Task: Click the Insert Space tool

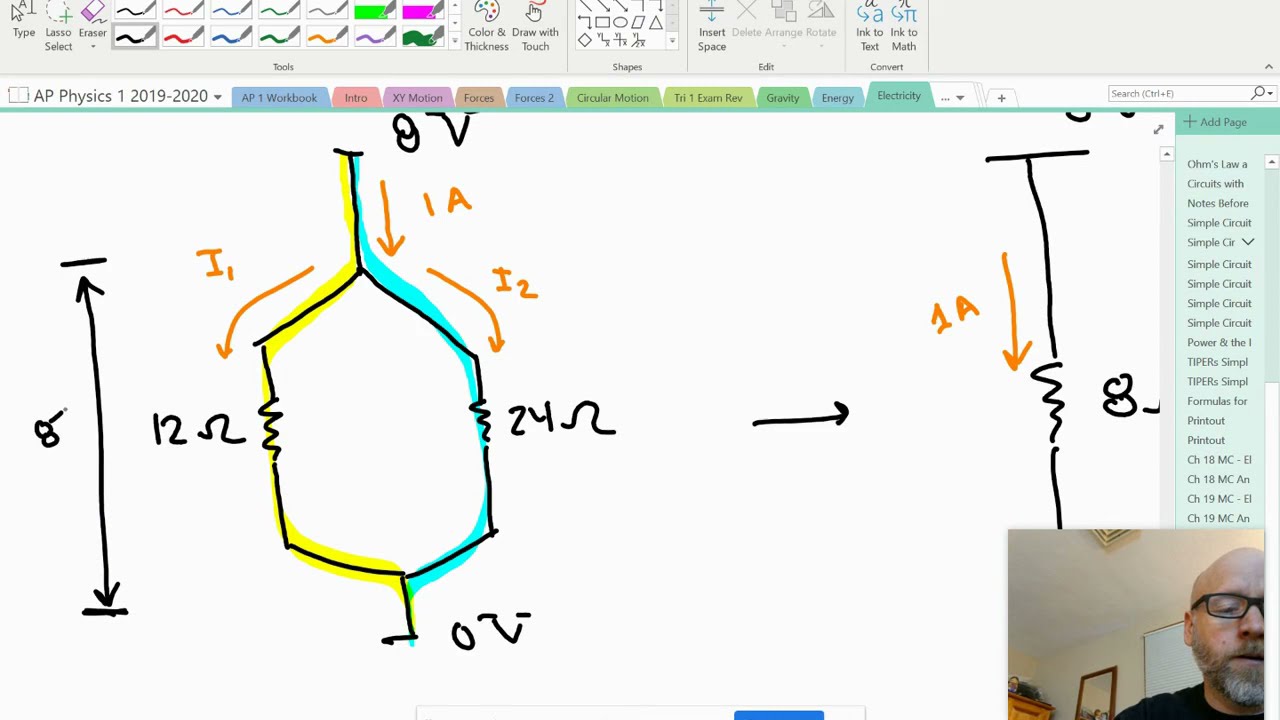Action: 712,26
